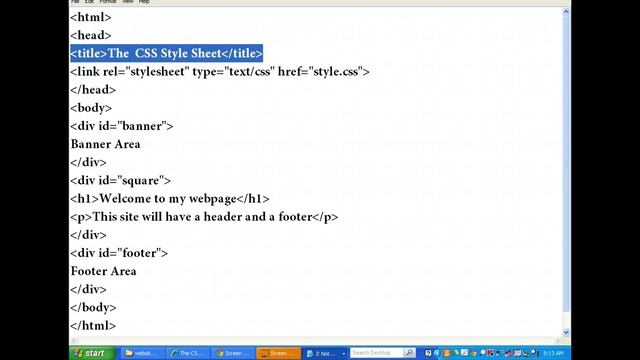The width and height of the screenshot is (640, 360).
Task: Click the system clock showing 8:13 AM
Action: 553,353
